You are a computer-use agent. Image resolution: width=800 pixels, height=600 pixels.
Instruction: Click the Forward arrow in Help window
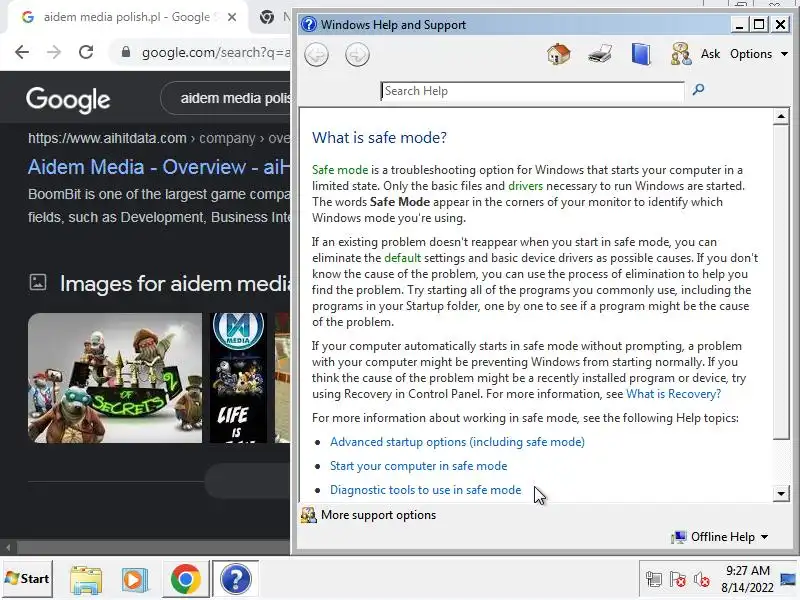pyautogui.click(x=357, y=55)
